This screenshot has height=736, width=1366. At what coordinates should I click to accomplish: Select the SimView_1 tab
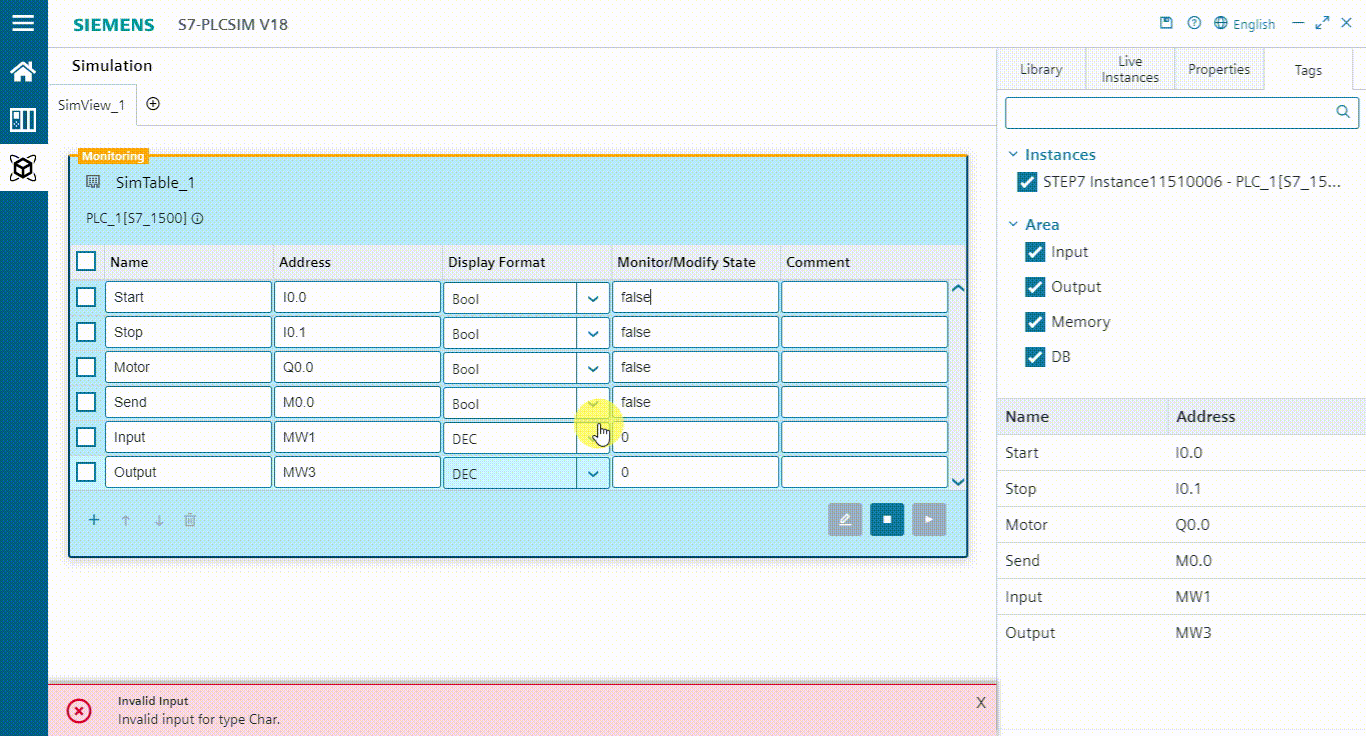click(x=91, y=105)
